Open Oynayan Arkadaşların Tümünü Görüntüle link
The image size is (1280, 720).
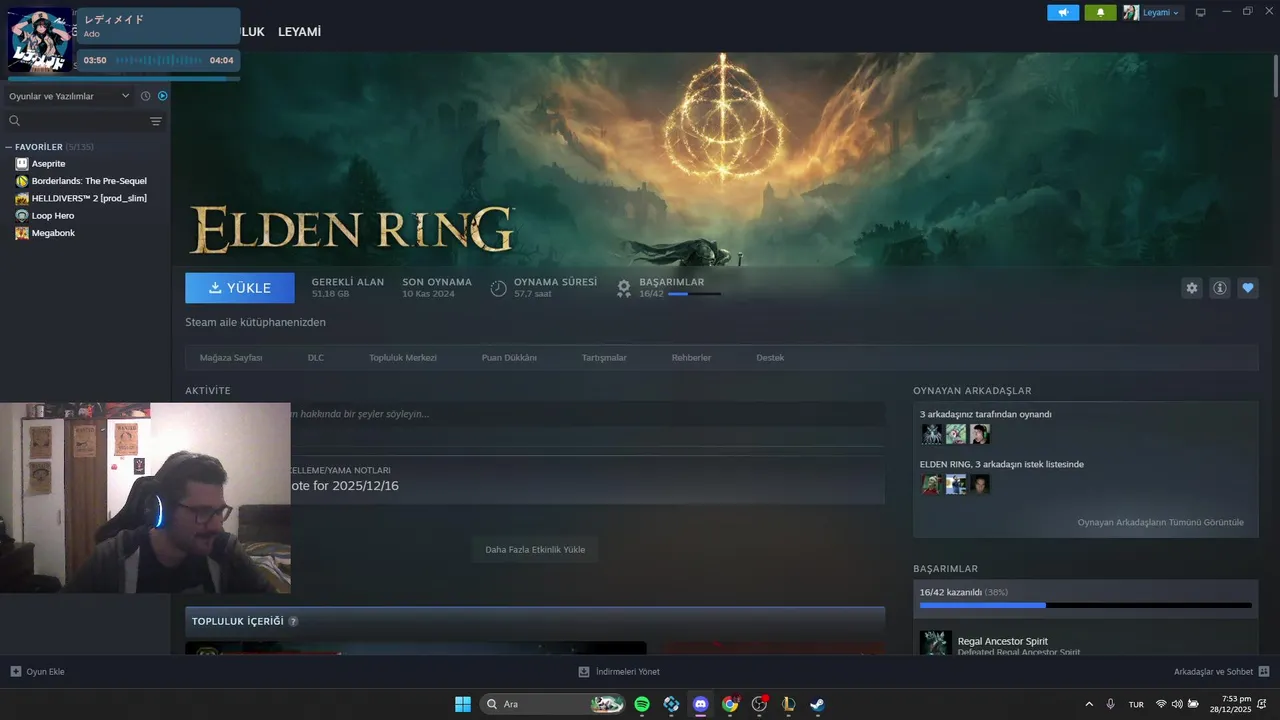[x=1160, y=523]
